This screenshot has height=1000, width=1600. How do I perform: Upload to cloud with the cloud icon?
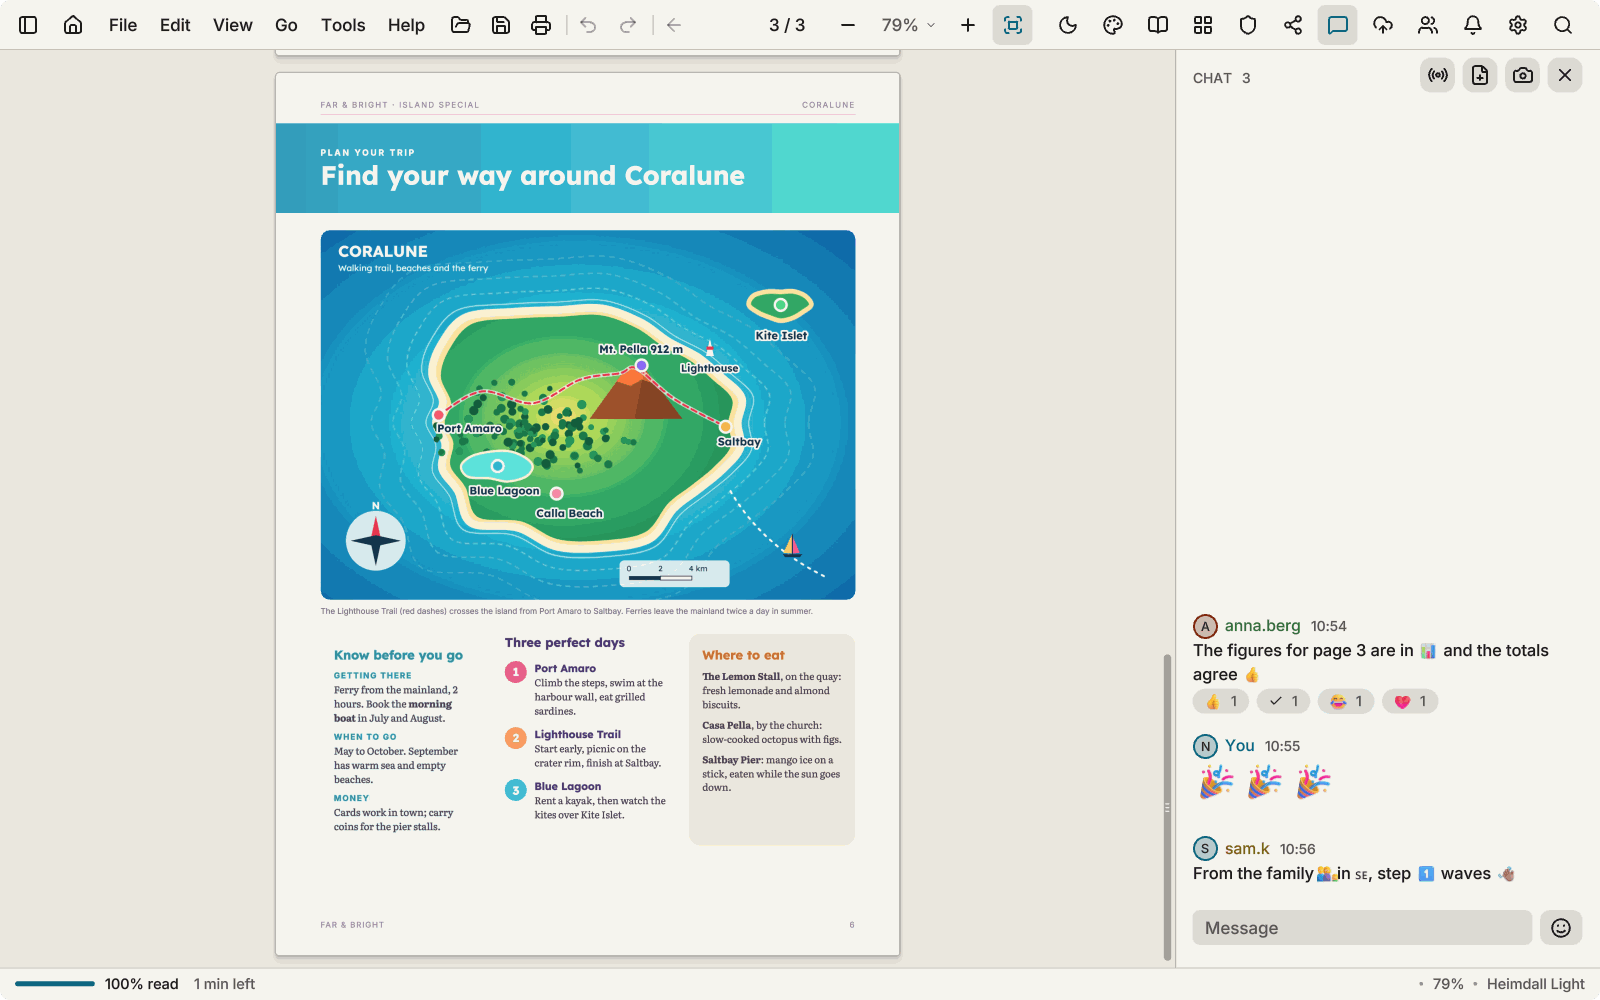[x=1383, y=25]
